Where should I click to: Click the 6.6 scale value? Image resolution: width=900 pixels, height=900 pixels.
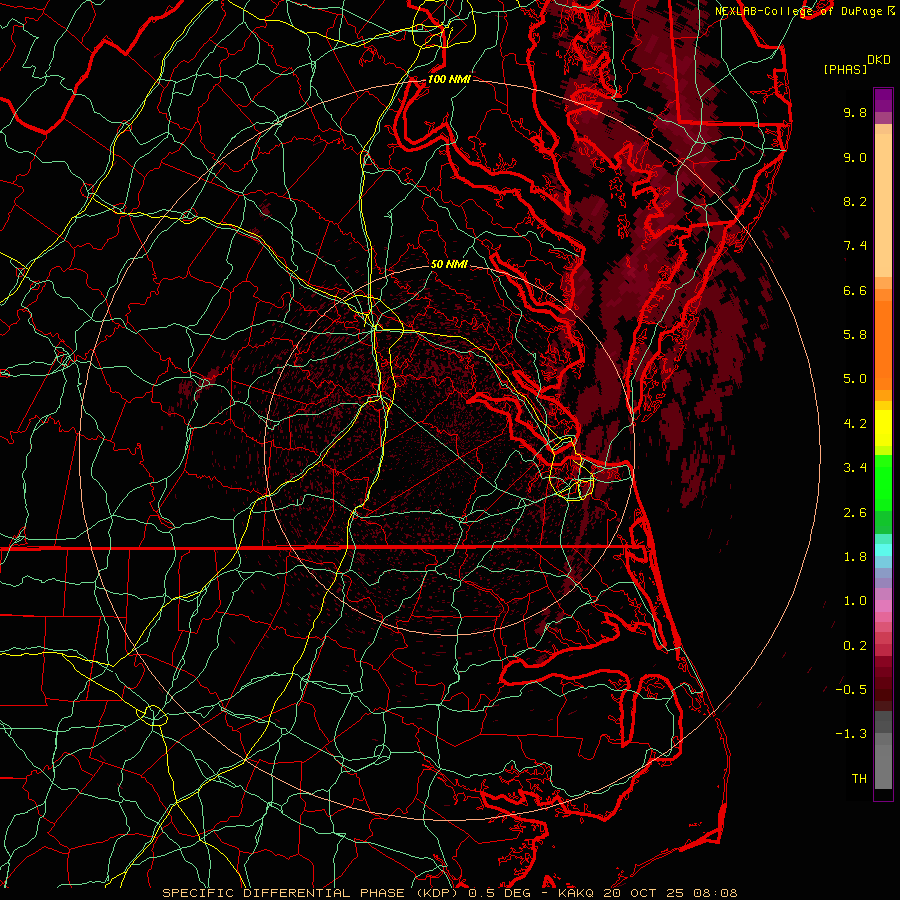[x=855, y=290]
